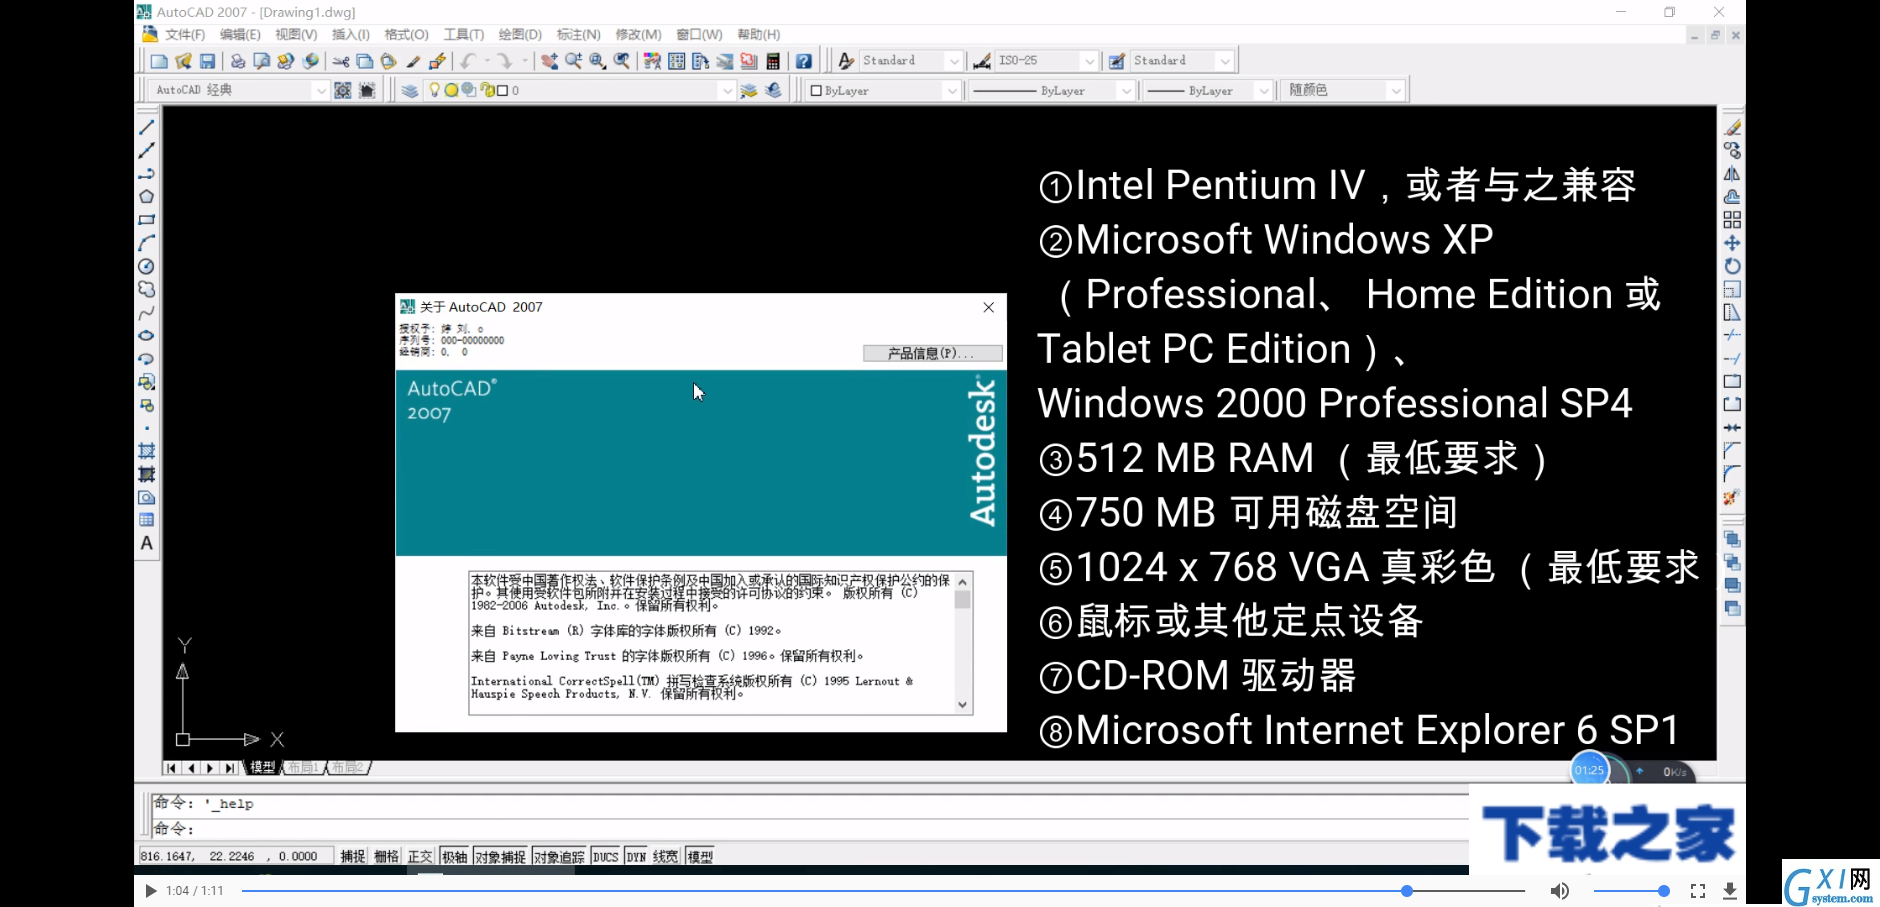Click the 产品信息(P)... button

click(x=932, y=353)
